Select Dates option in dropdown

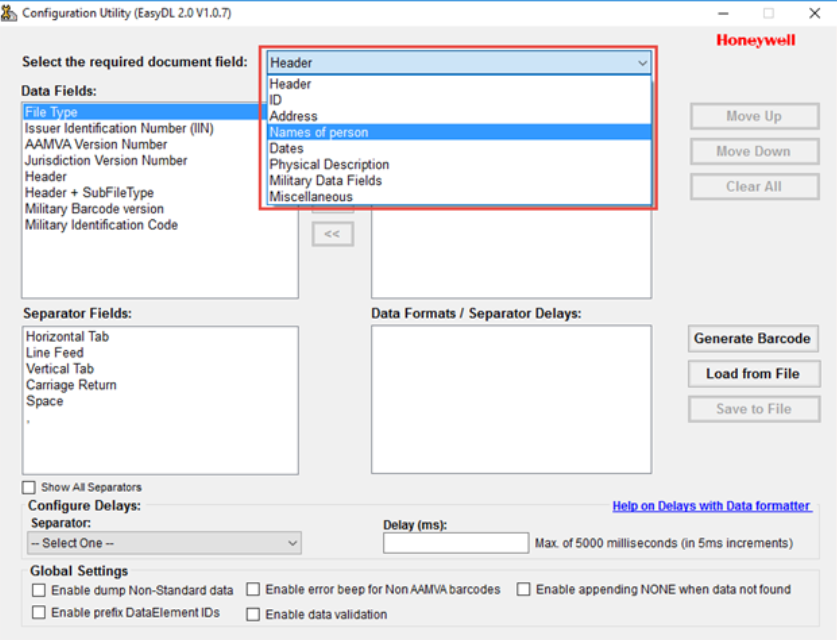click(459, 148)
